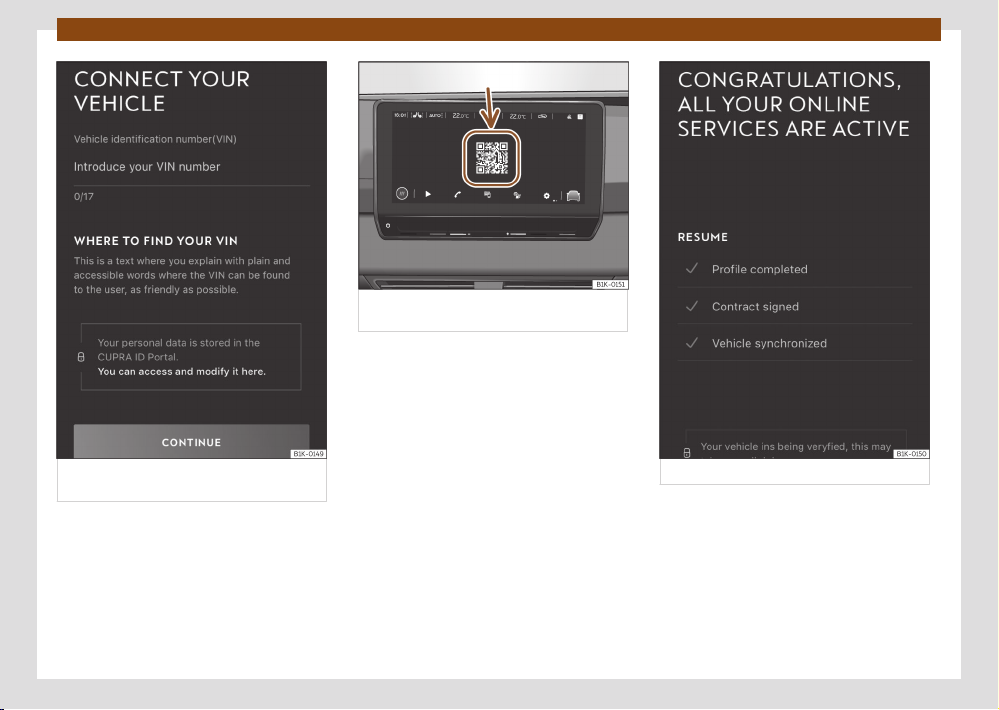This screenshot has width=999, height=710.
Task: Open the settings gear on the infotainment screen
Action: tap(546, 196)
